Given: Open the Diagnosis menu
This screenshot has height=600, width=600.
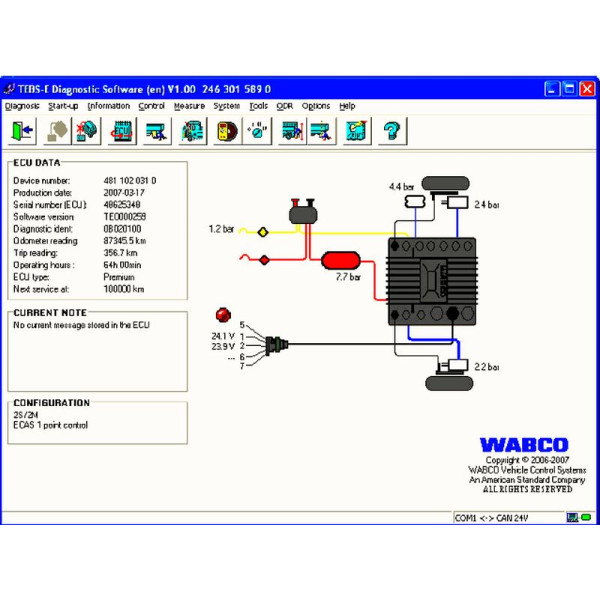Looking at the screenshot, I should 22,106.
